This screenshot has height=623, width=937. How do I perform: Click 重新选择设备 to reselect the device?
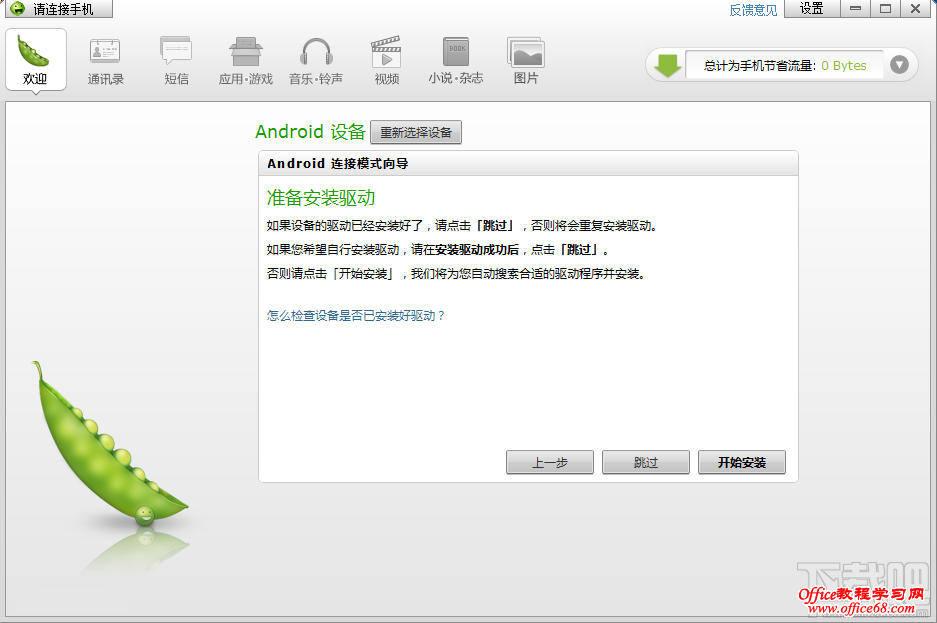pos(416,131)
